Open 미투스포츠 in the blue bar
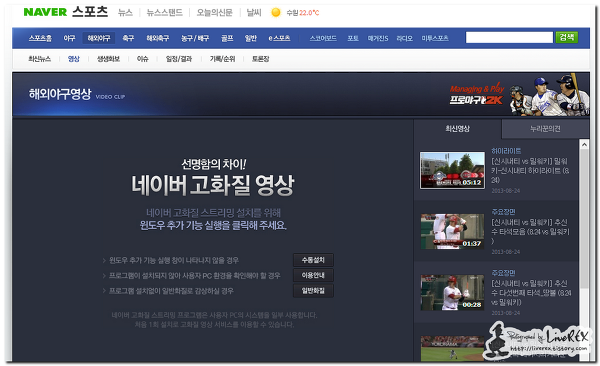The height and width of the screenshot is (366, 600). pyautogui.click(x=435, y=38)
